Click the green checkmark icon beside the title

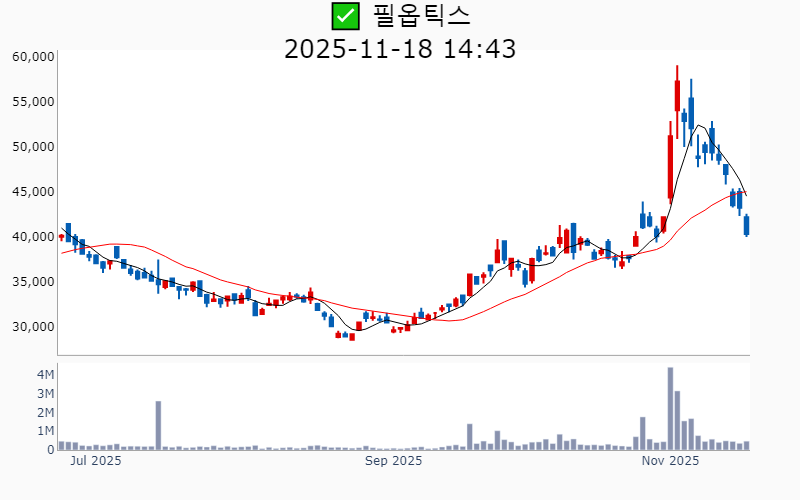click(x=345, y=16)
